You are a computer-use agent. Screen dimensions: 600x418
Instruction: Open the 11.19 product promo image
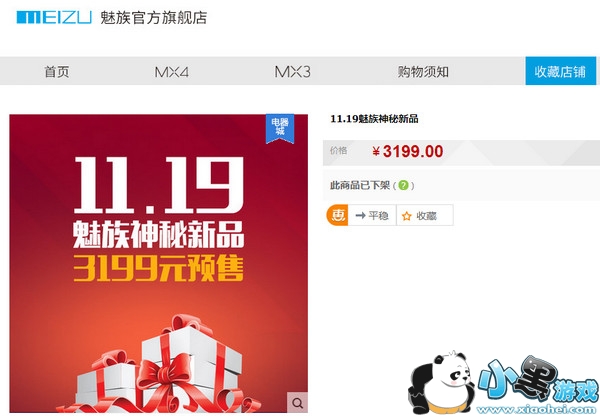(158, 263)
